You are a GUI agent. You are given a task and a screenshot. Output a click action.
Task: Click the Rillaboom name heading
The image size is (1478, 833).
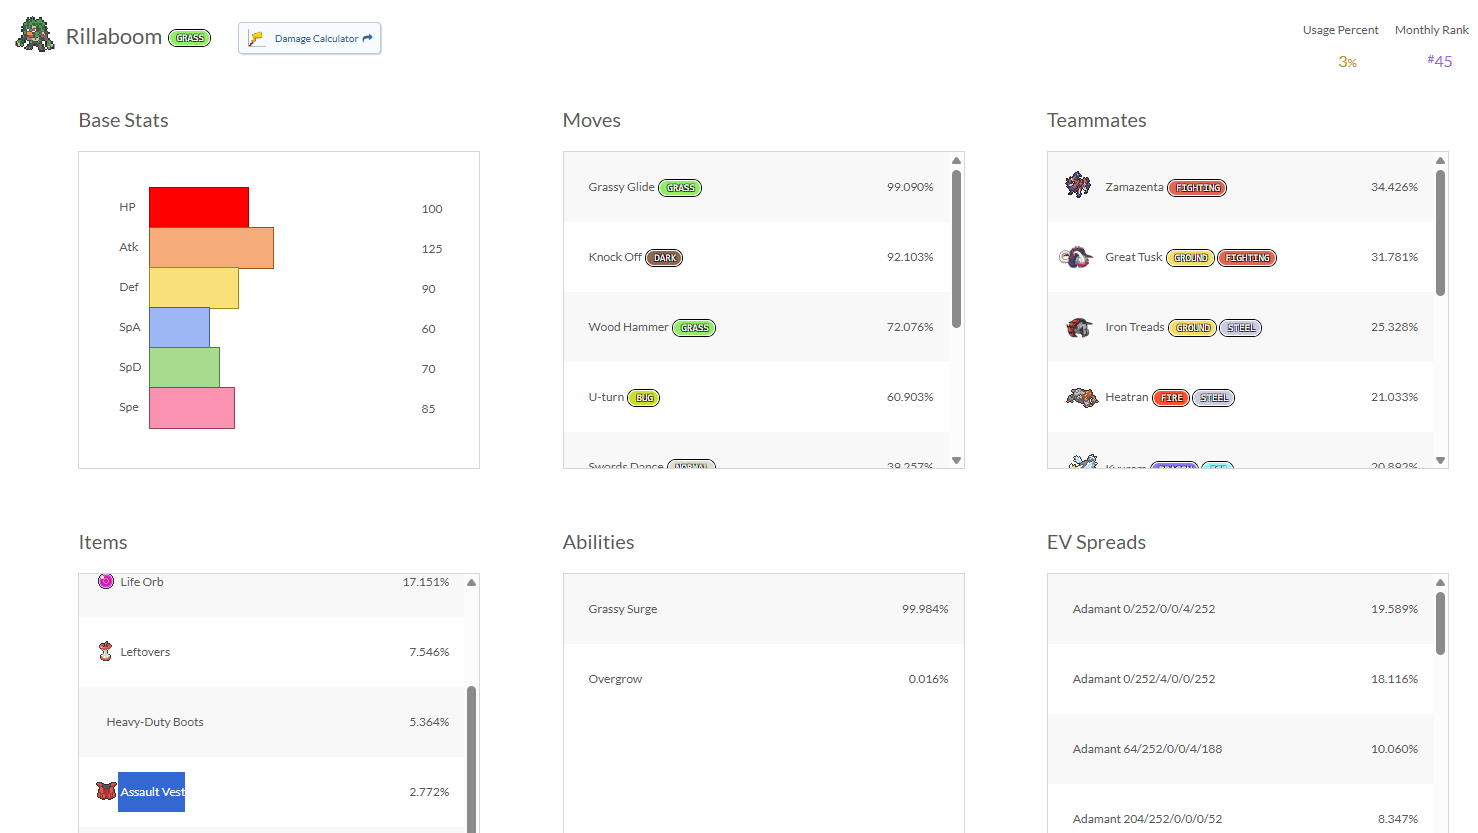point(114,37)
